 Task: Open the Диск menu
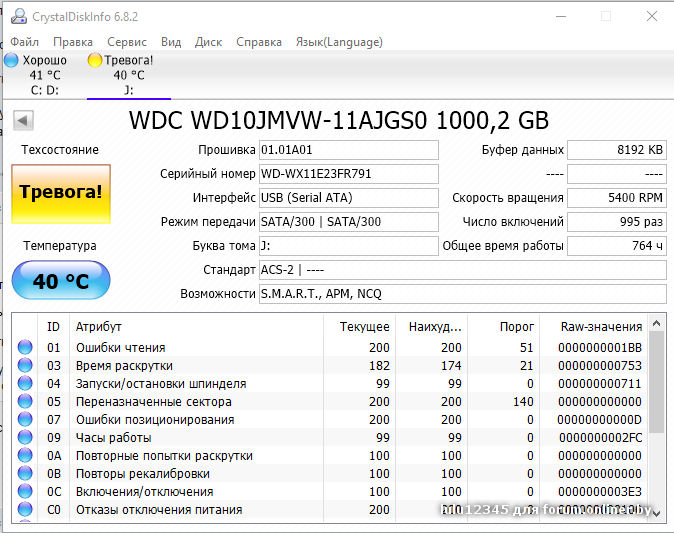pos(208,42)
